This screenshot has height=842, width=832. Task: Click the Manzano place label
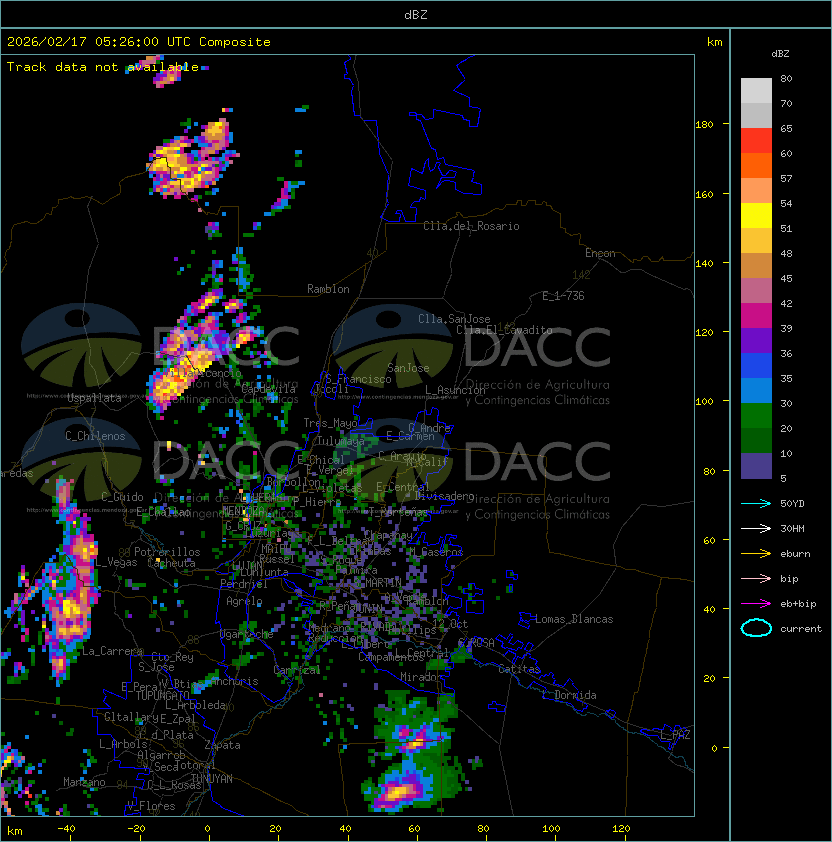pyautogui.click(x=84, y=782)
